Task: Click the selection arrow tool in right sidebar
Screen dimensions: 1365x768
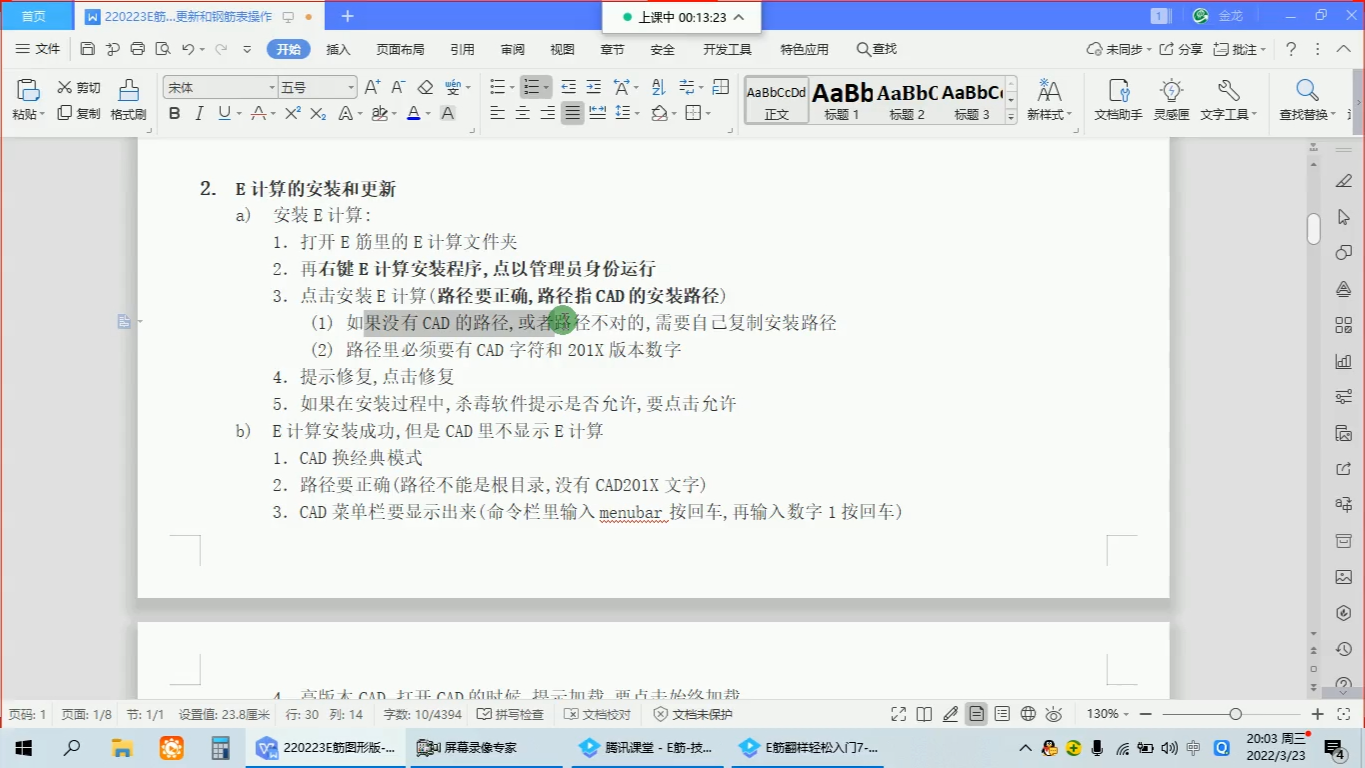Action: click(1343, 217)
